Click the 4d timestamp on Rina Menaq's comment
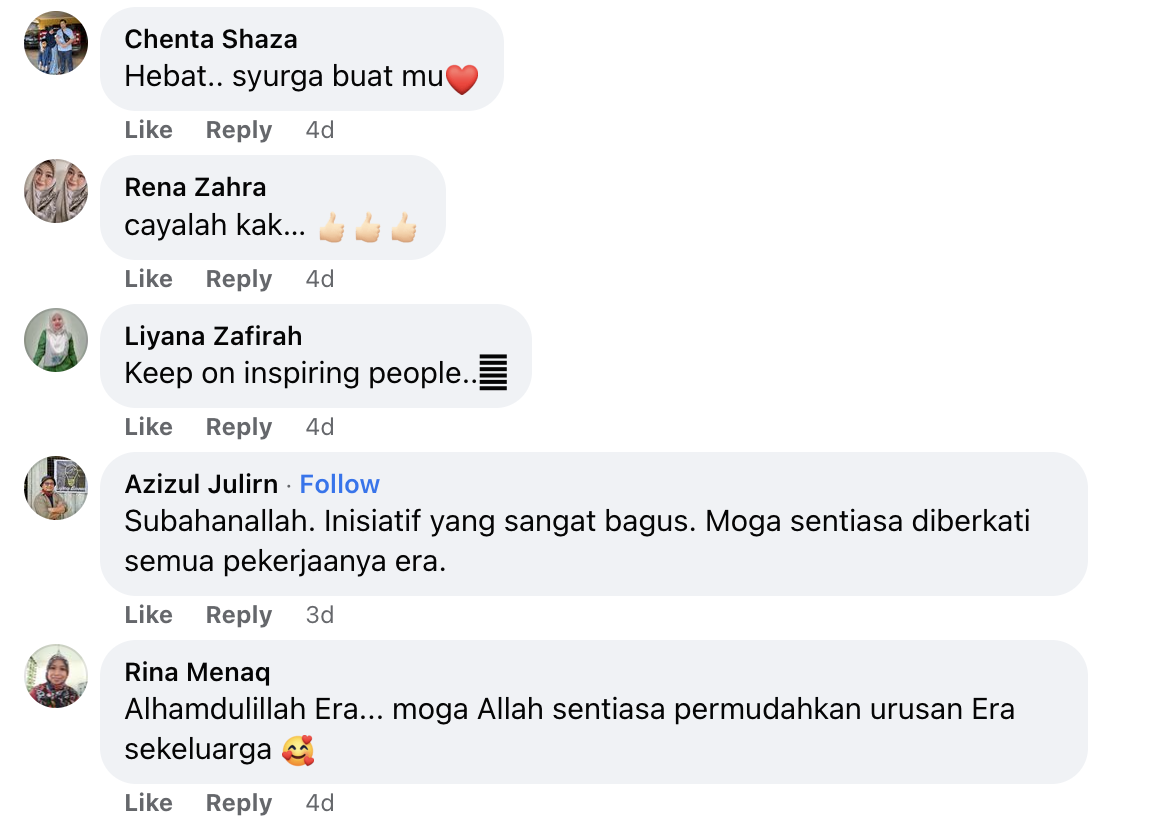This screenshot has width=1158, height=822. 319,803
